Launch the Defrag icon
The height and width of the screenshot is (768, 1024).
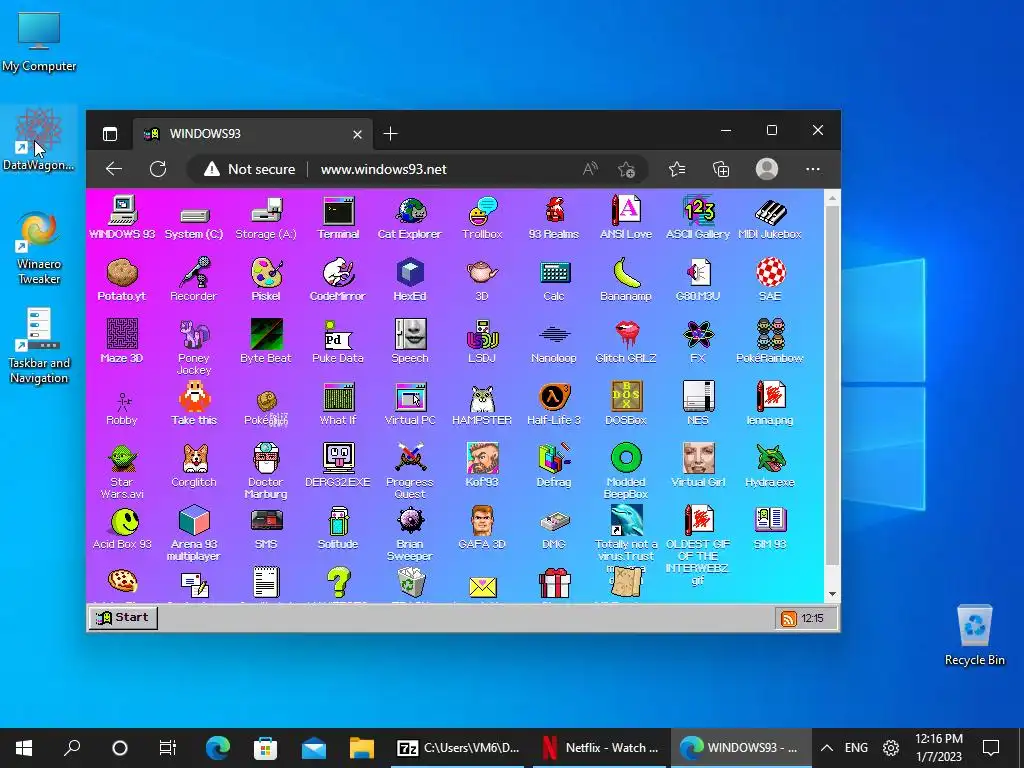[x=554, y=465]
